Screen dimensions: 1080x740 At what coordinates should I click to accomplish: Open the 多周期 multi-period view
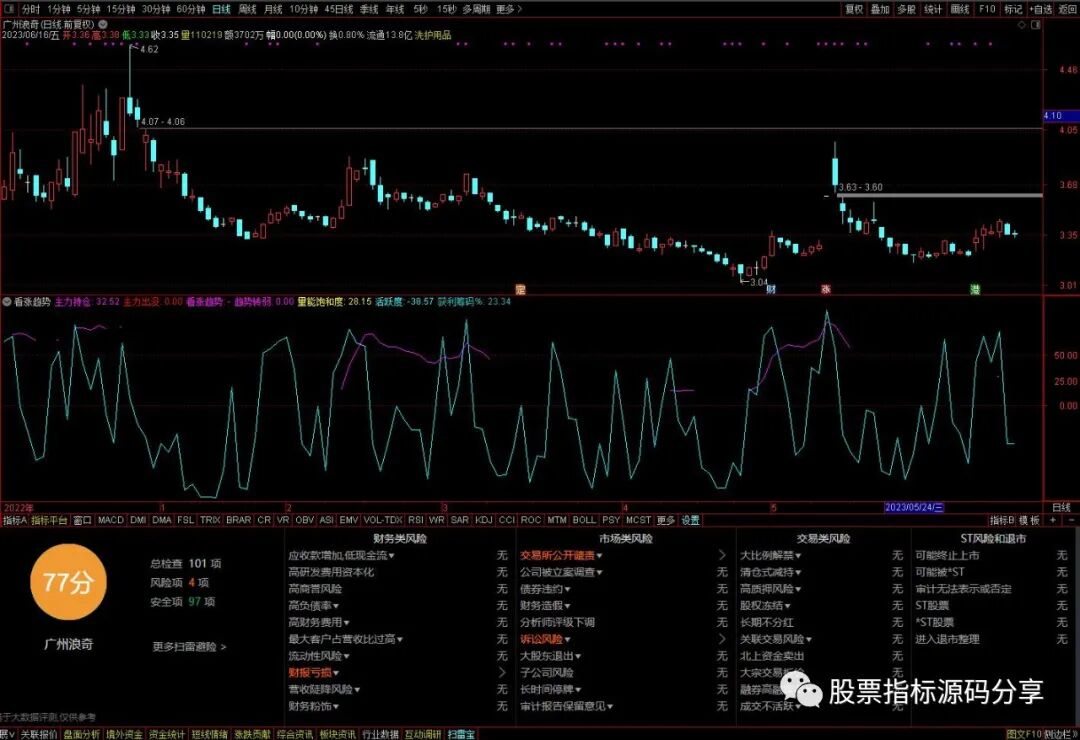[x=477, y=9]
